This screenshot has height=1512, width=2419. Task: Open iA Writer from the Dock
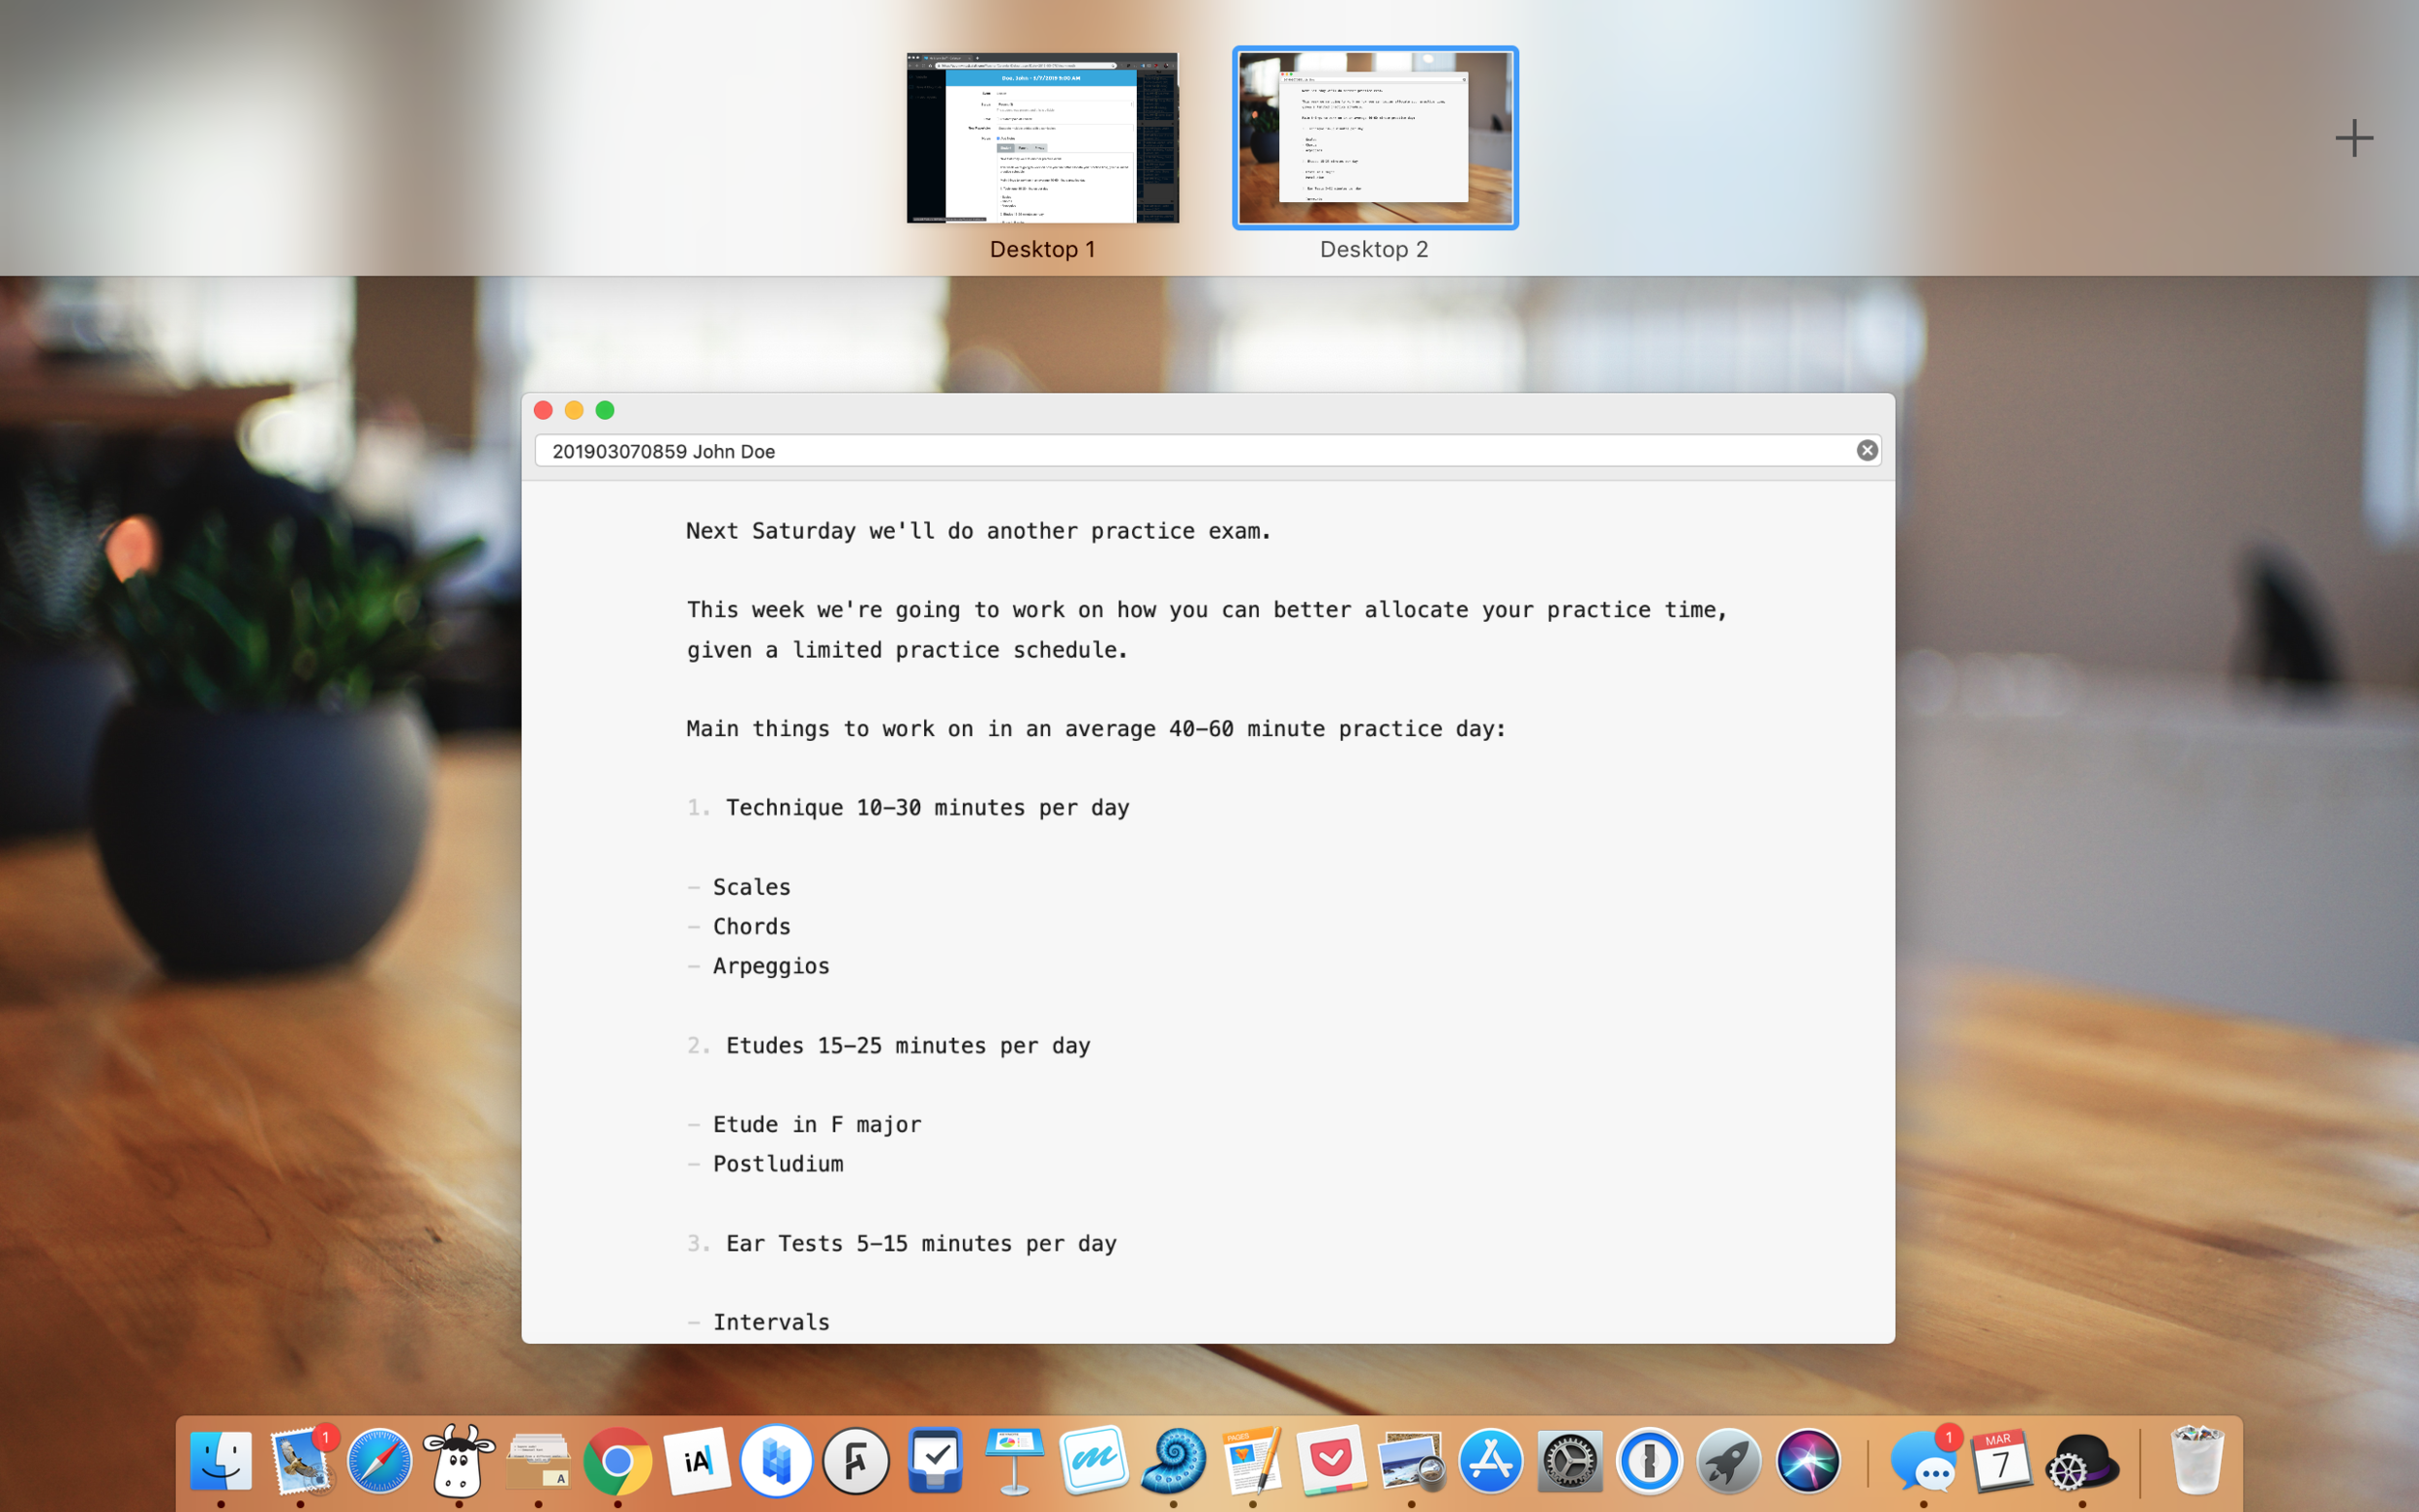tap(697, 1461)
